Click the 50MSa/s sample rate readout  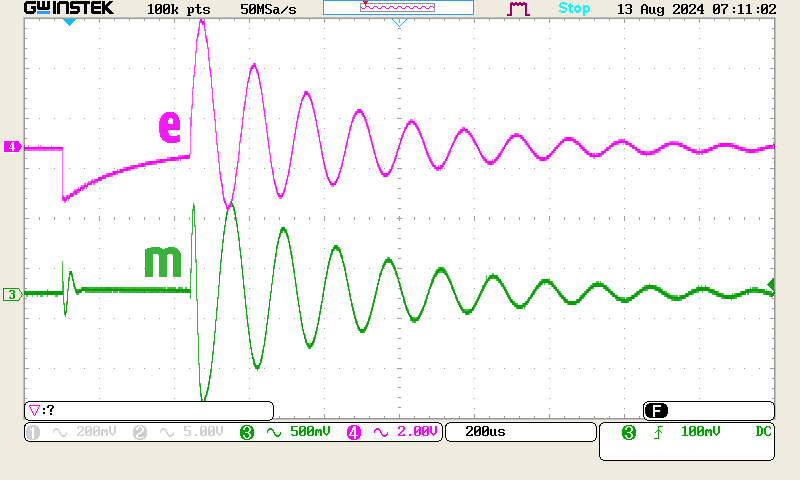coord(270,8)
